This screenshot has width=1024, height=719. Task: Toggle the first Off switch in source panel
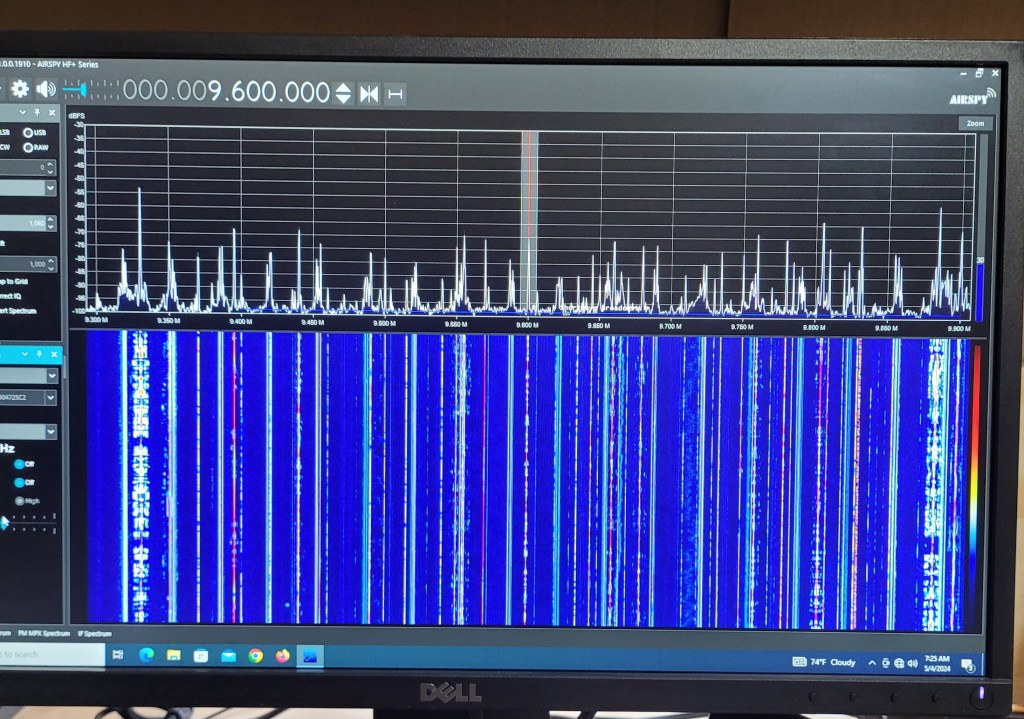click(x=19, y=465)
